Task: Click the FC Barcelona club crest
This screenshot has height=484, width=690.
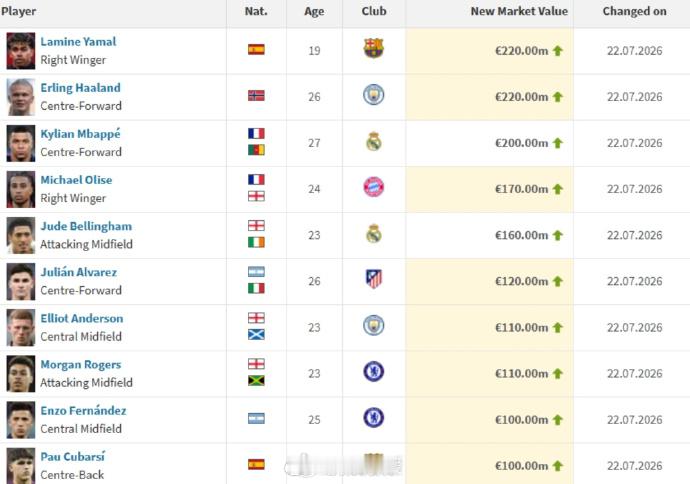Action: pos(374,48)
